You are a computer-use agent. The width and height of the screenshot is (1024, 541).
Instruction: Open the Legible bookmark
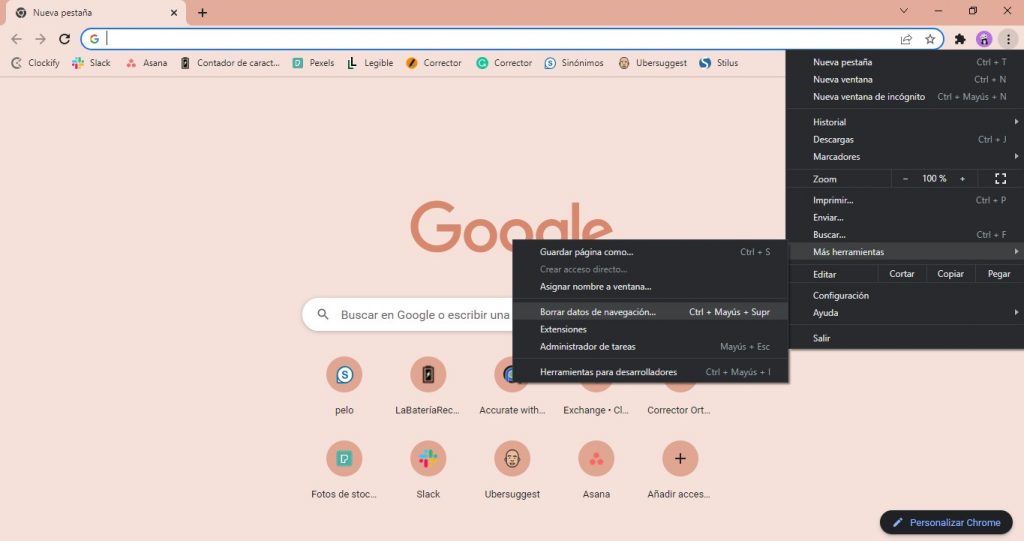coord(370,63)
